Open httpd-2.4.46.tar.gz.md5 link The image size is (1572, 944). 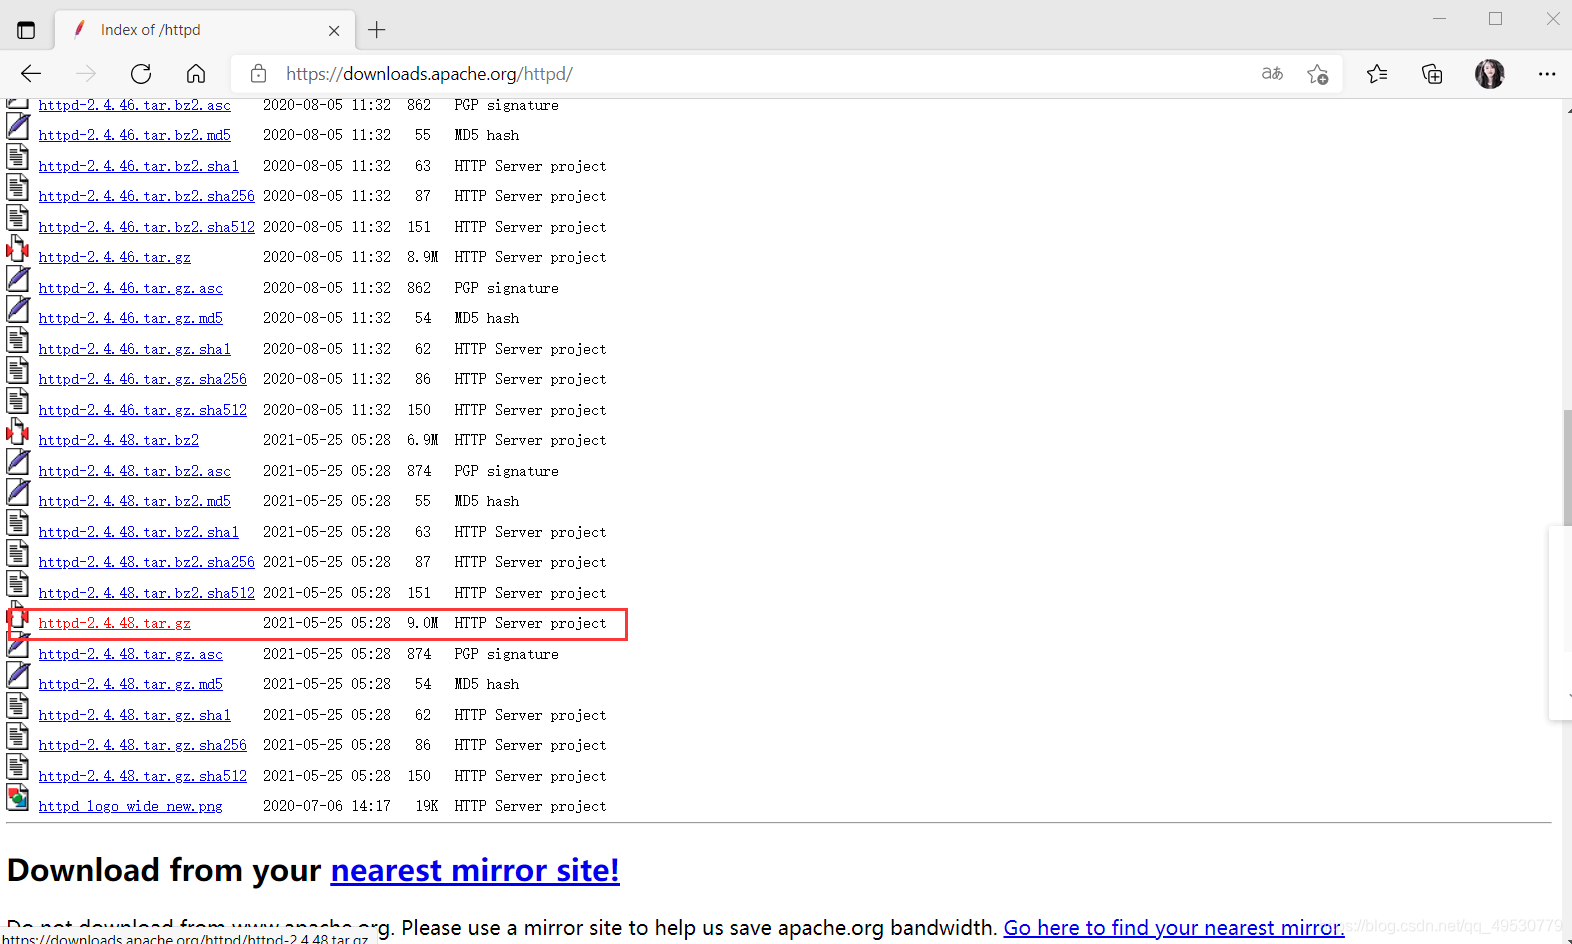click(131, 318)
